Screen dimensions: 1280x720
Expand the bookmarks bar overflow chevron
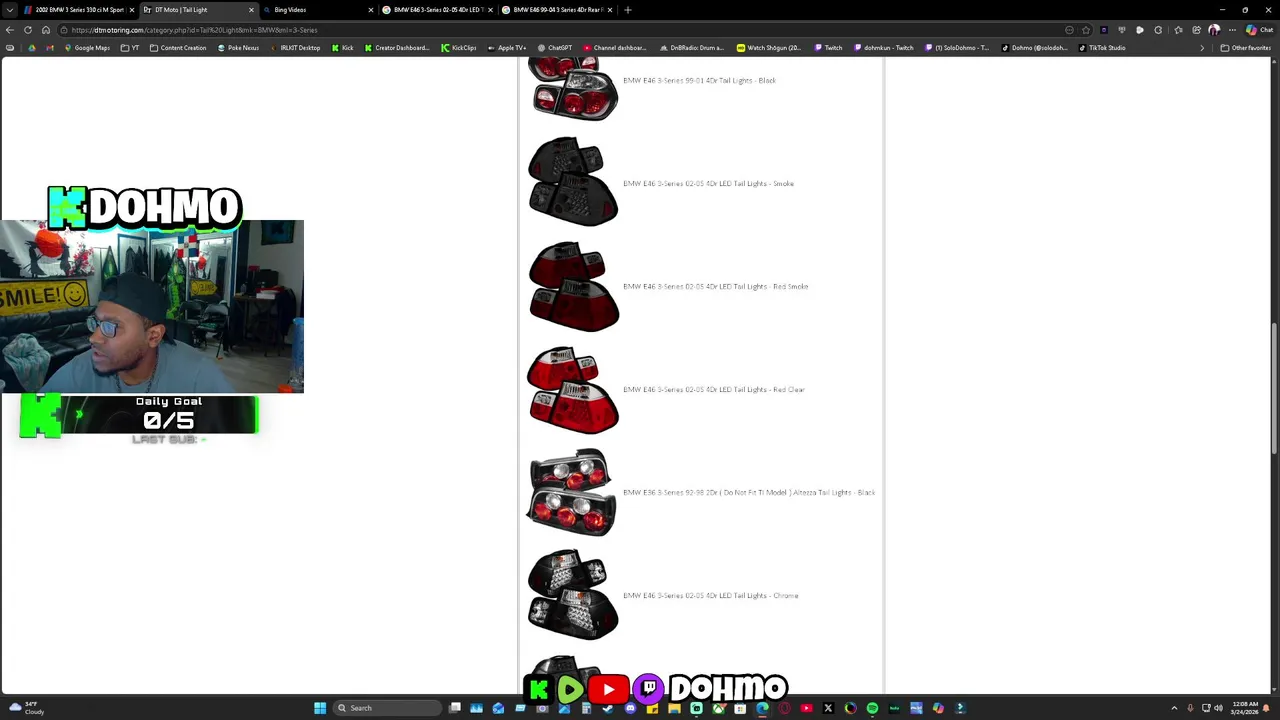click(1202, 48)
